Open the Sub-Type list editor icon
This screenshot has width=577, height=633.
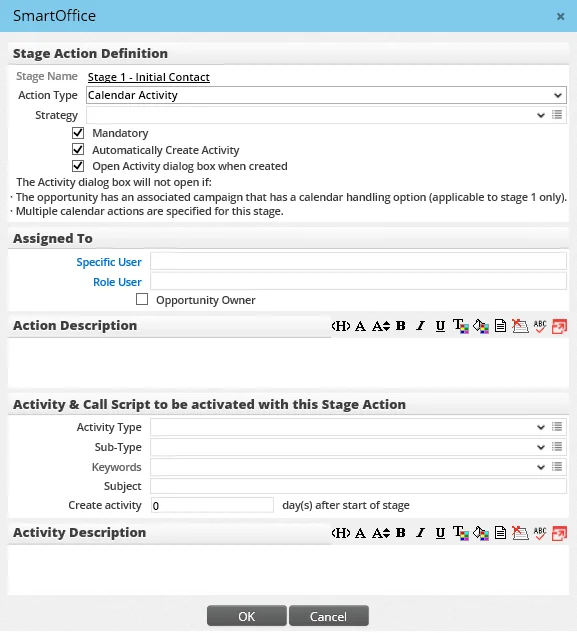pyautogui.click(x=557, y=446)
